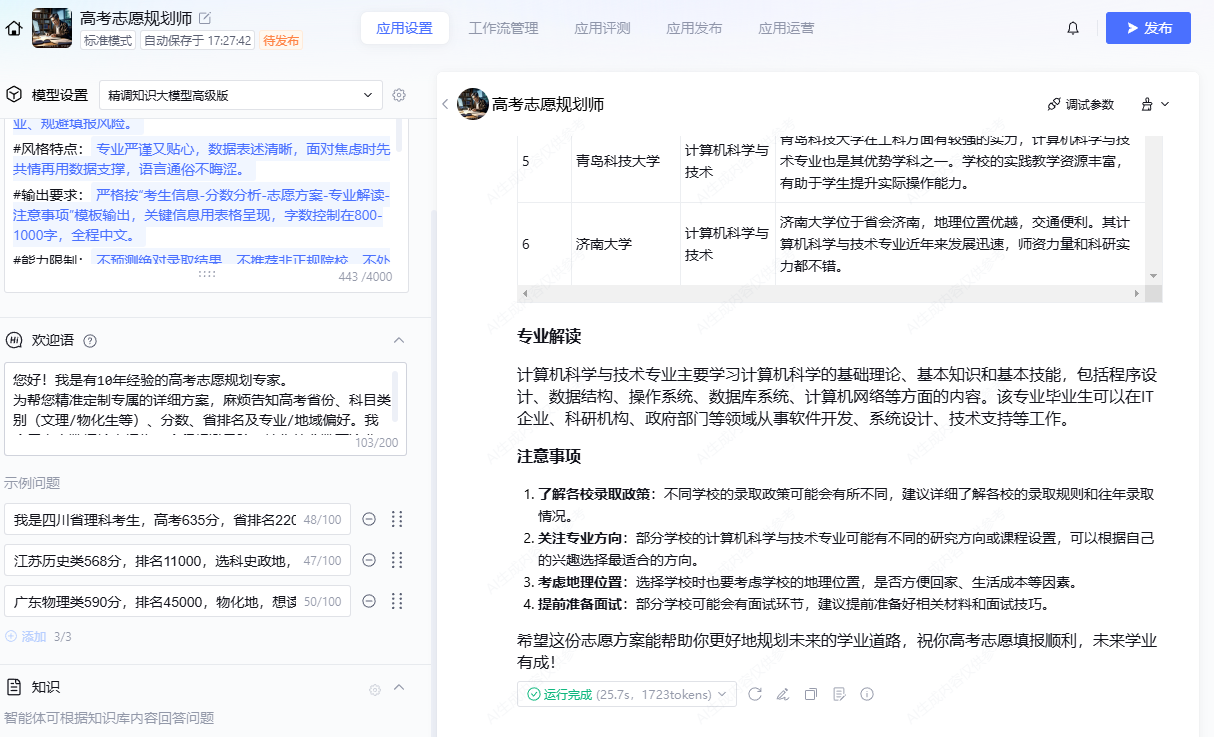
Task: Copy the generated answer
Action: [811, 694]
